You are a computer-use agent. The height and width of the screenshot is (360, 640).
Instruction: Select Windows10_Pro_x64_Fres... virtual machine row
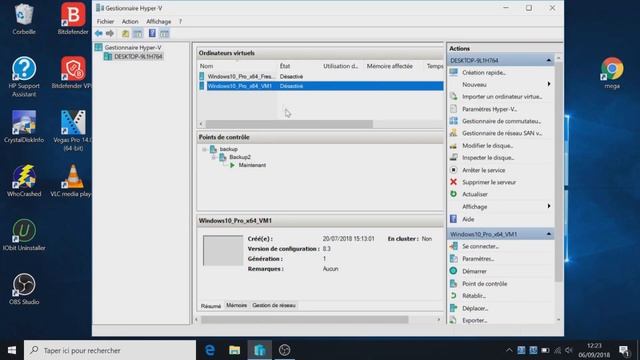320,76
